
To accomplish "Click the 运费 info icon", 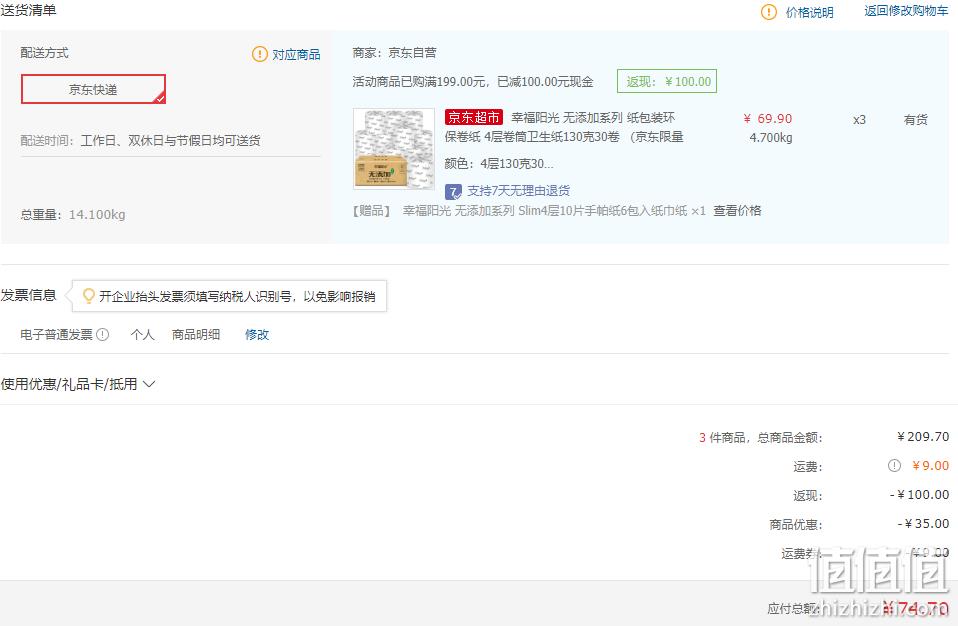I will [x=894, y=466].
